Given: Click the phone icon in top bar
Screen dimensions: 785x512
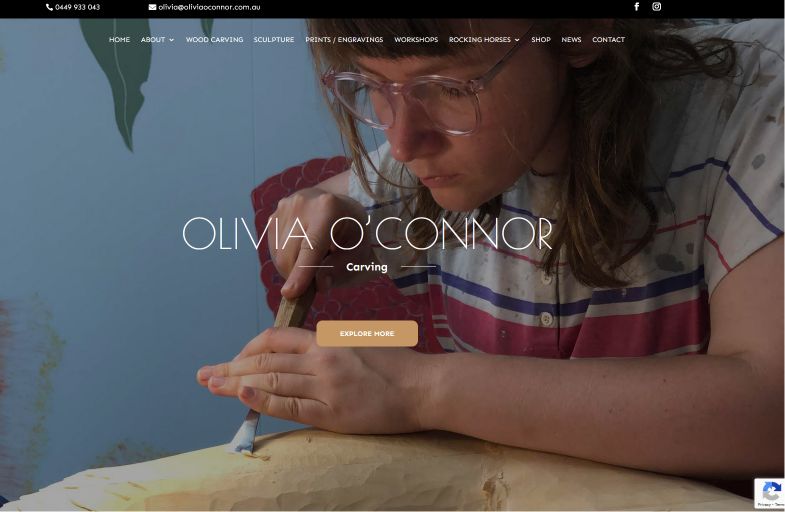Looking at the screenshot, I should [50, 7].
